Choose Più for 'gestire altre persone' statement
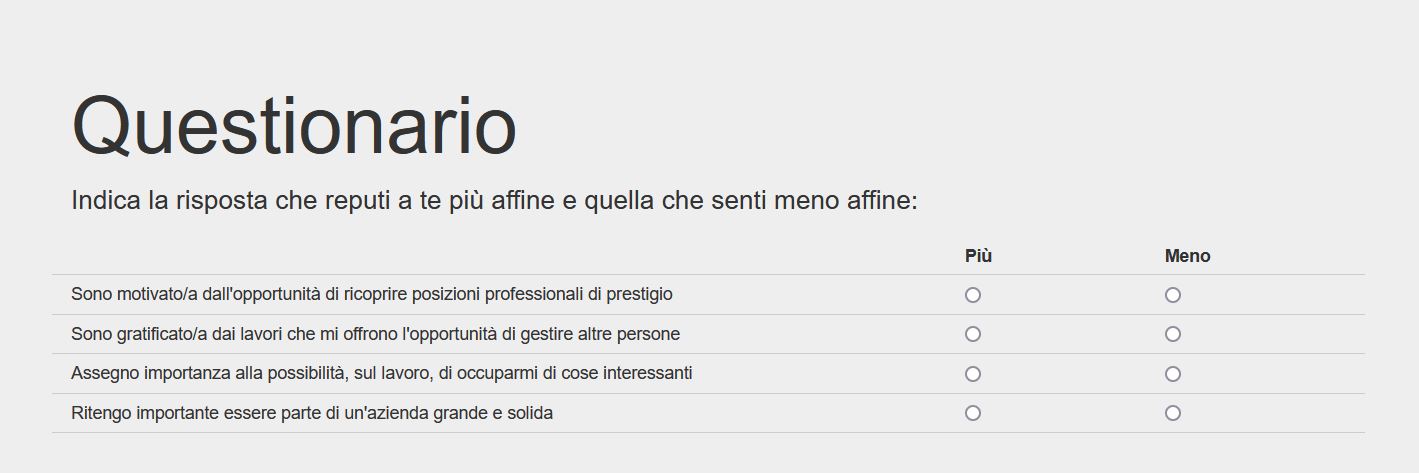 point(973,334)
